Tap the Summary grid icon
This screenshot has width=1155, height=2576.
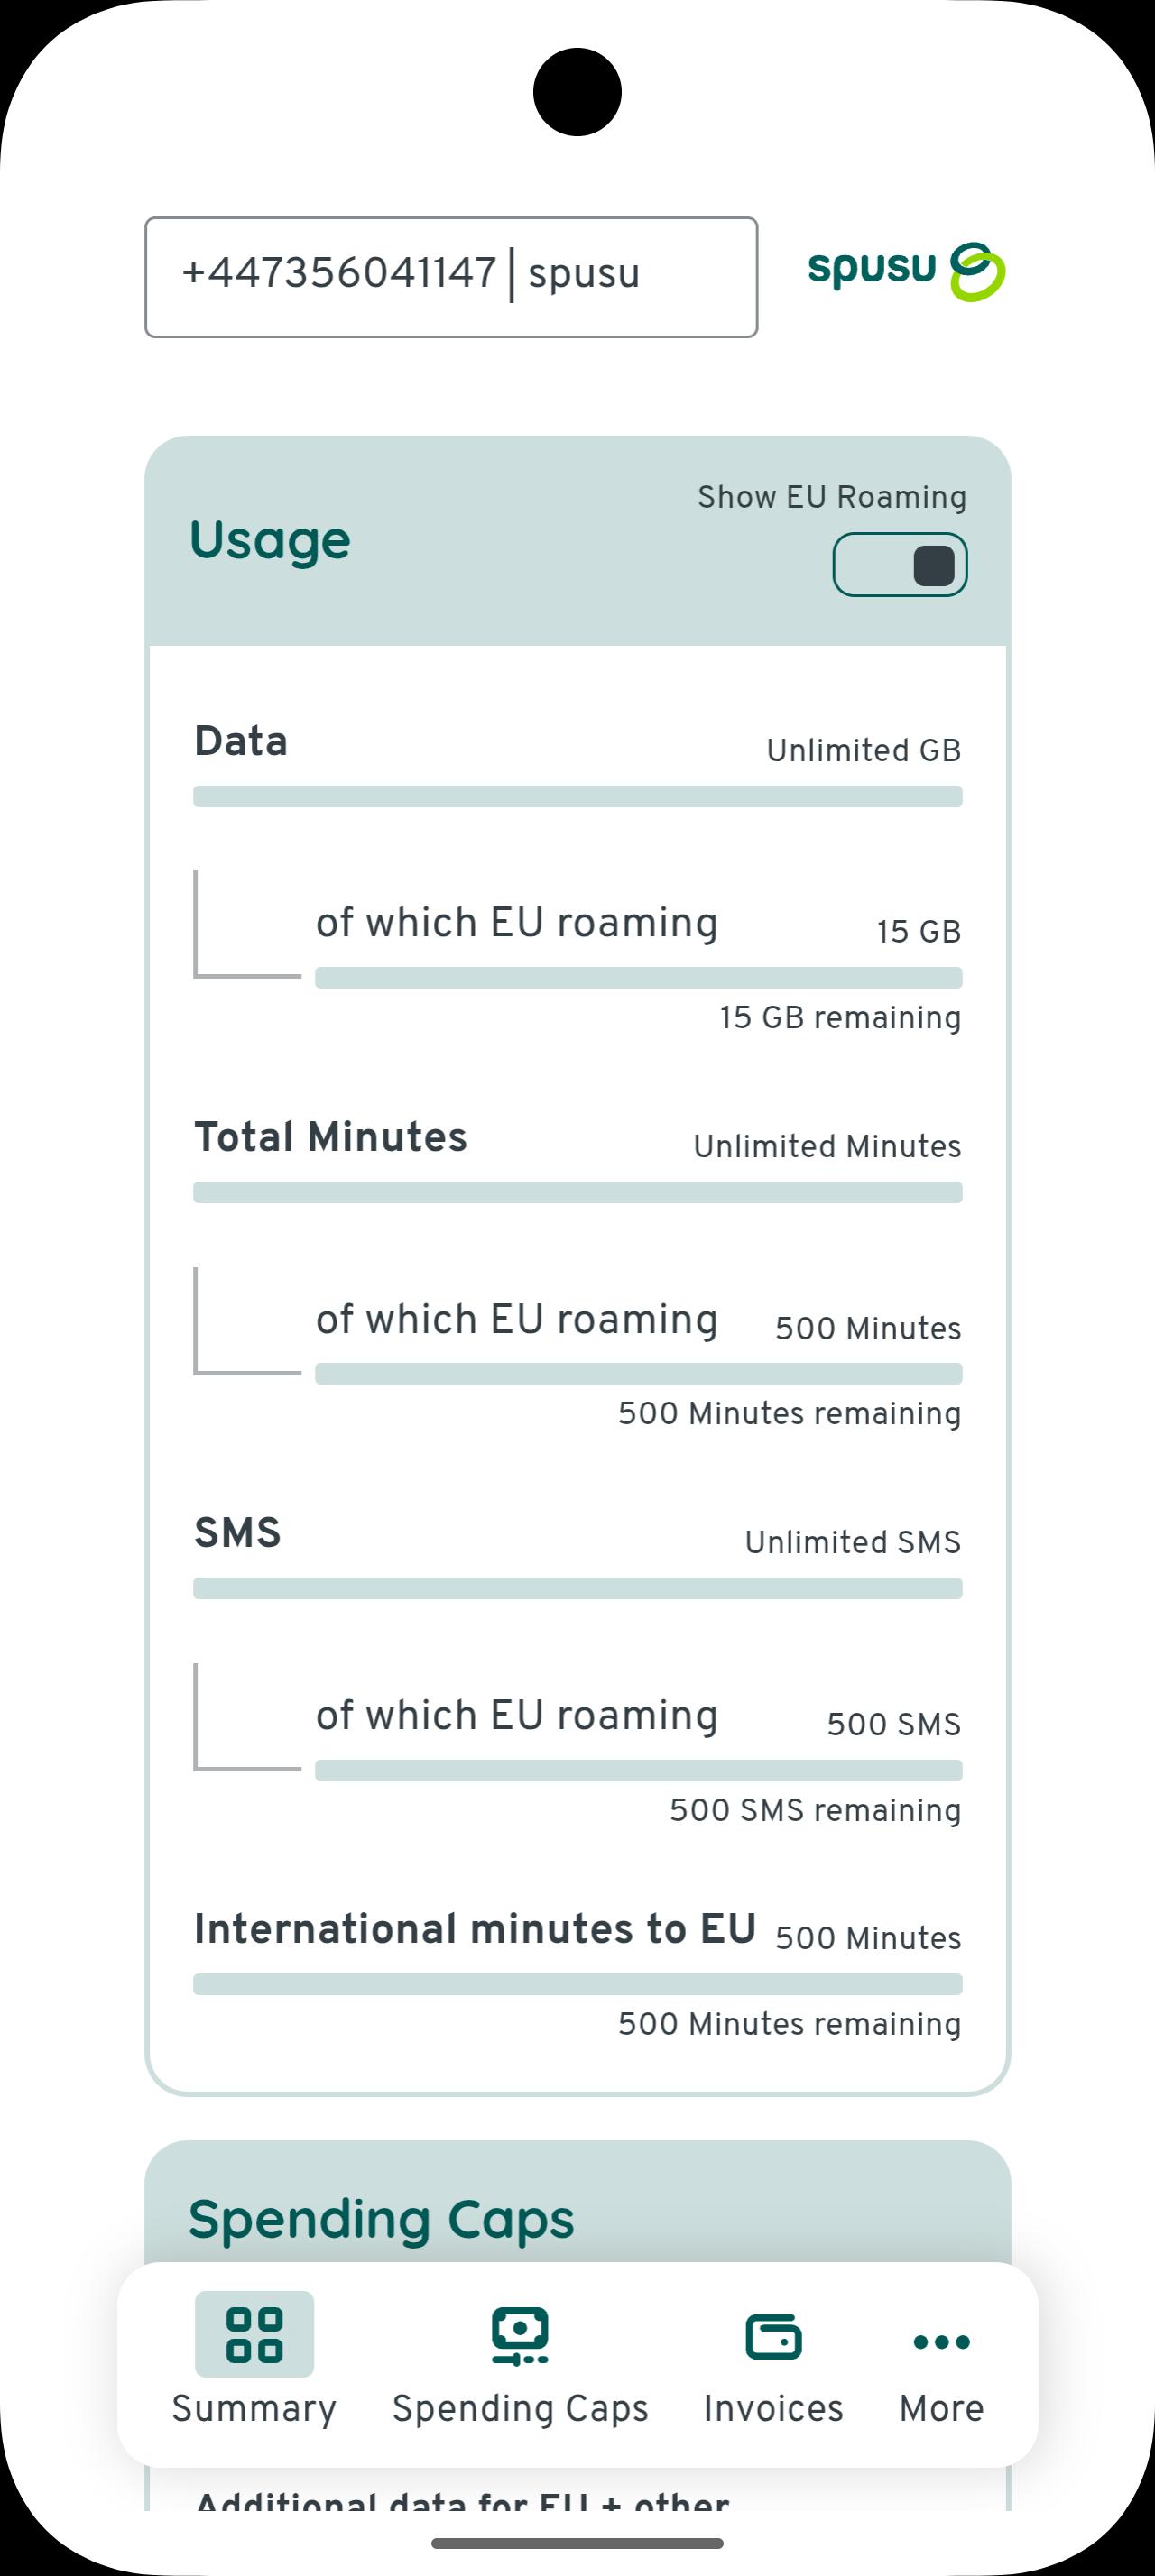(x=254, y=2333)
